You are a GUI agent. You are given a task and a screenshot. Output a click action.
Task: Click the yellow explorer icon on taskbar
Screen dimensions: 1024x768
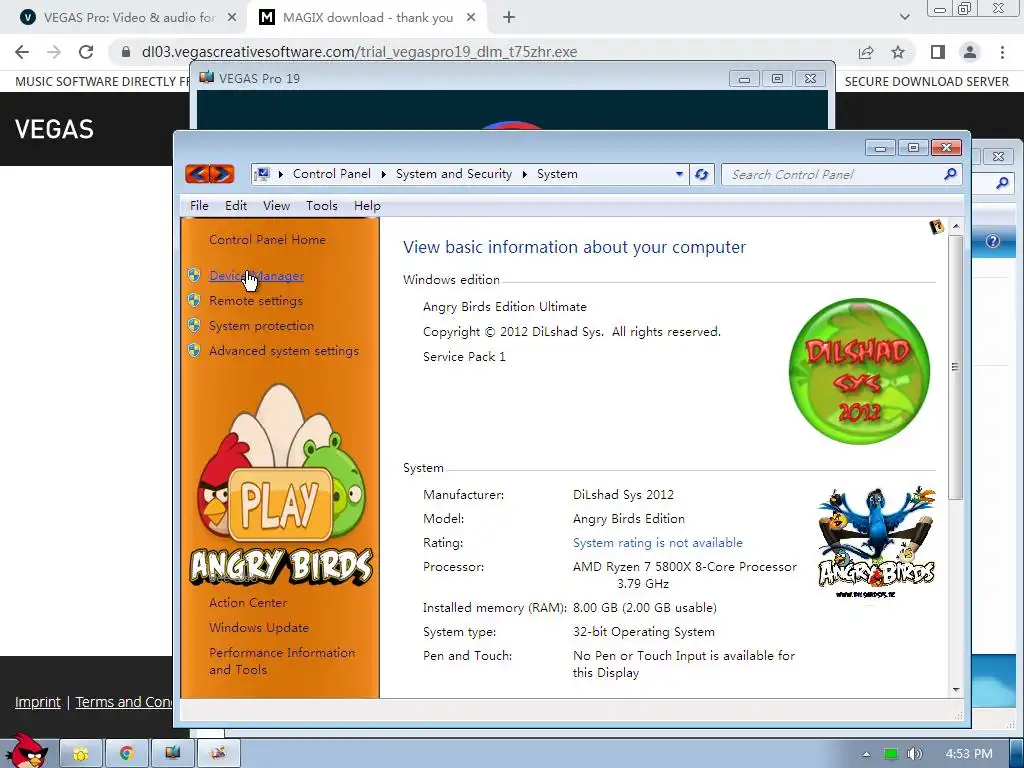click(x=81, y=753)
